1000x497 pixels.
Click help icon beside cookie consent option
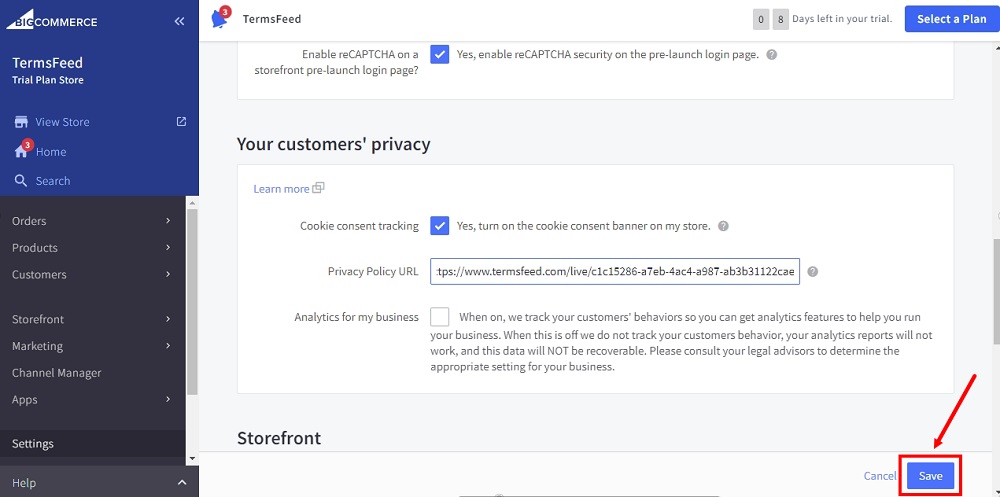[723, 226]
